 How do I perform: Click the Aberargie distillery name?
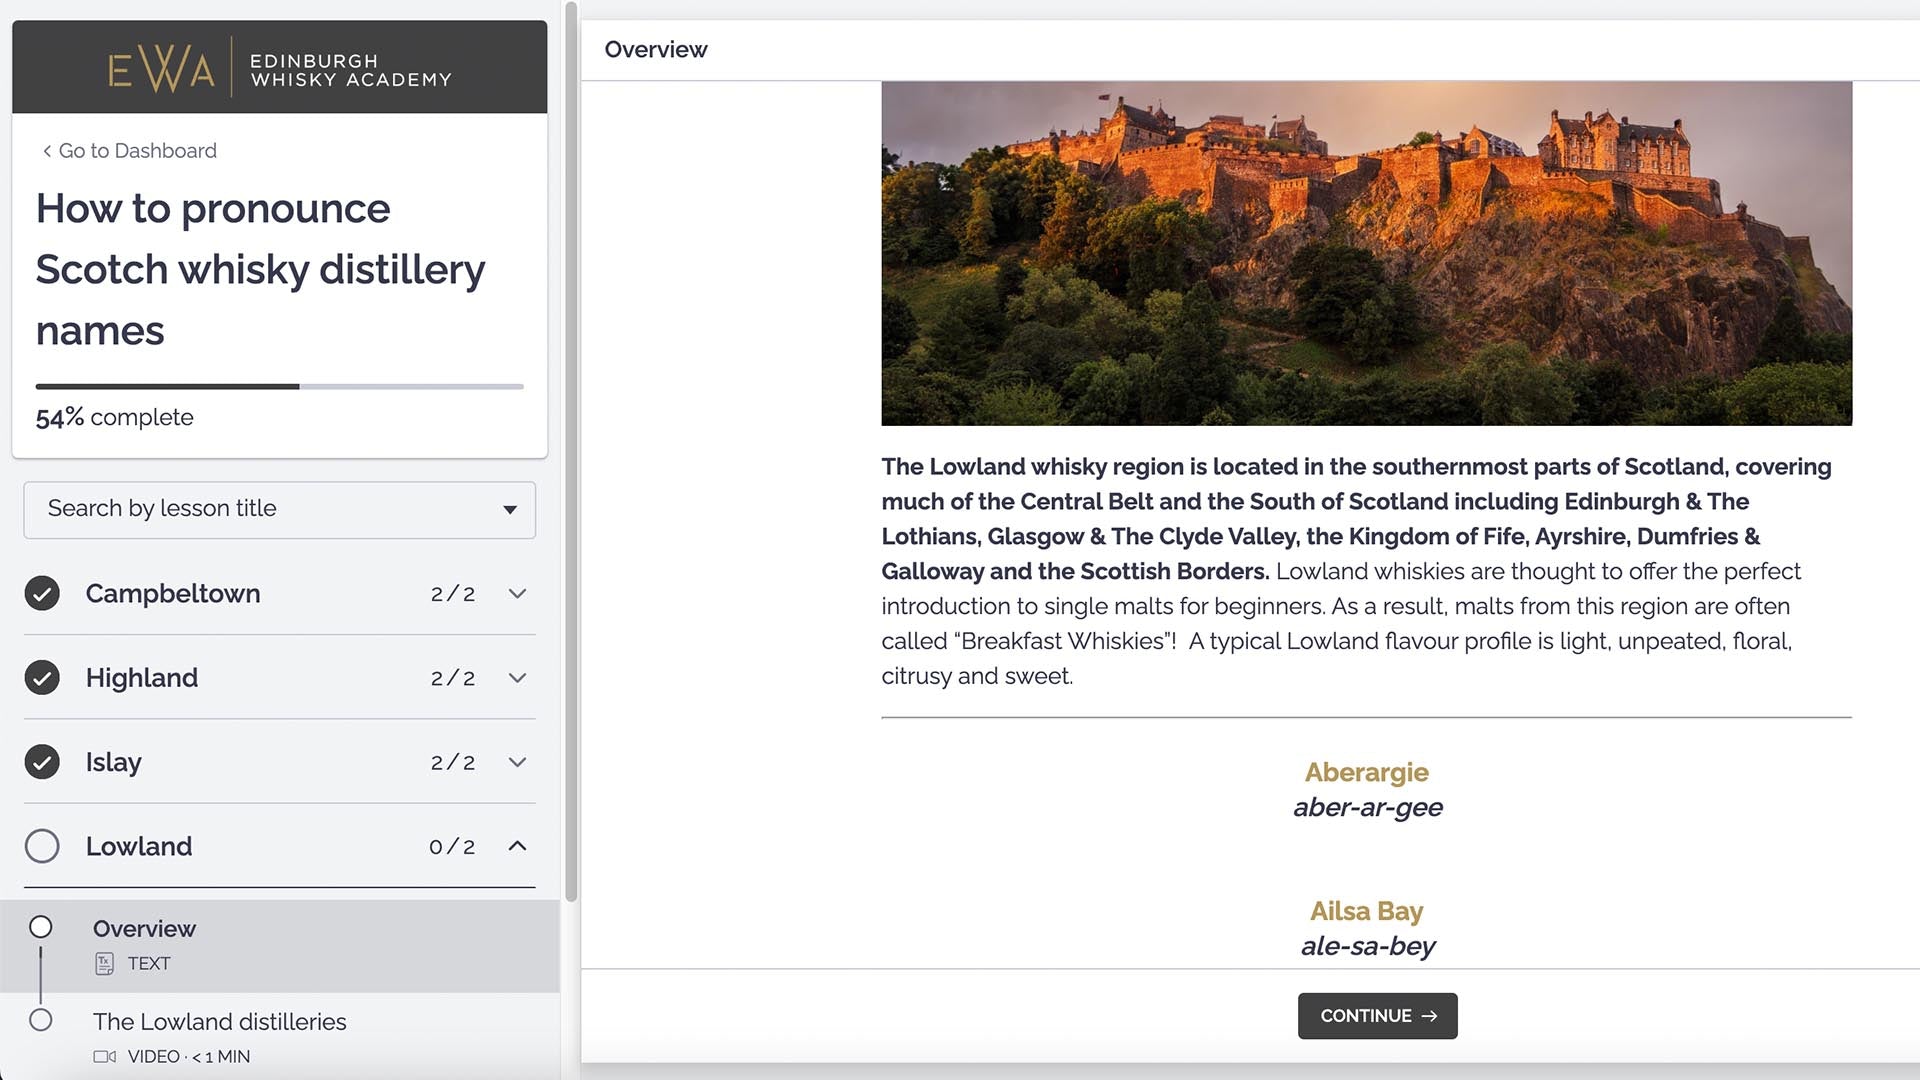pos(1366,772)
